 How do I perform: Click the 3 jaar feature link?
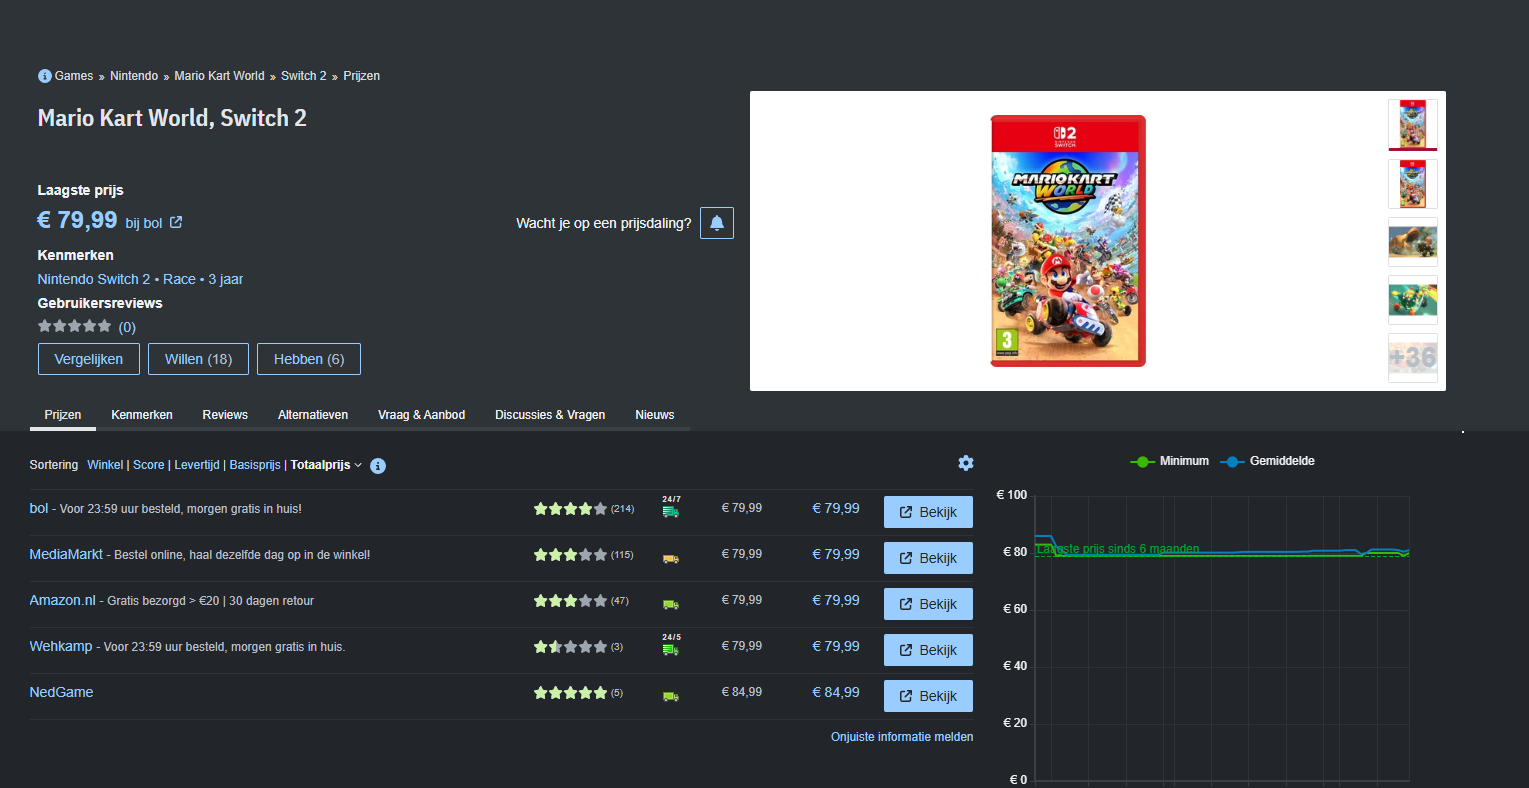pos(226,279)
